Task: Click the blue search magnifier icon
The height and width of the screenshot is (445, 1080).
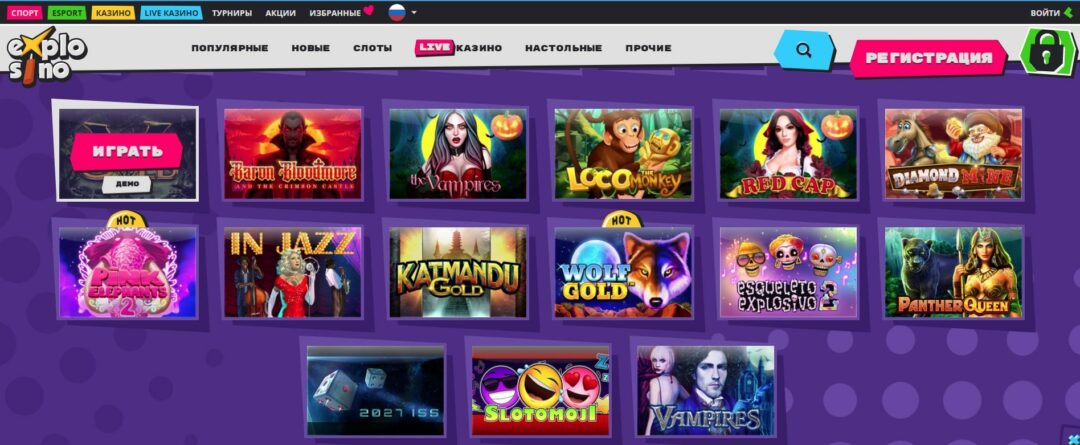Action: point(804,50)
